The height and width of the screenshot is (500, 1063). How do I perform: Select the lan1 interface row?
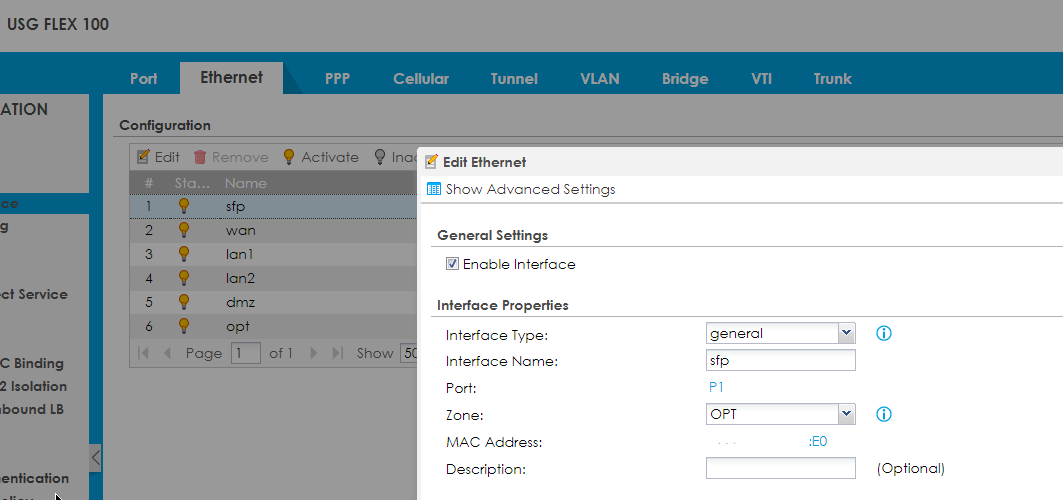click(x=240, y=254)
